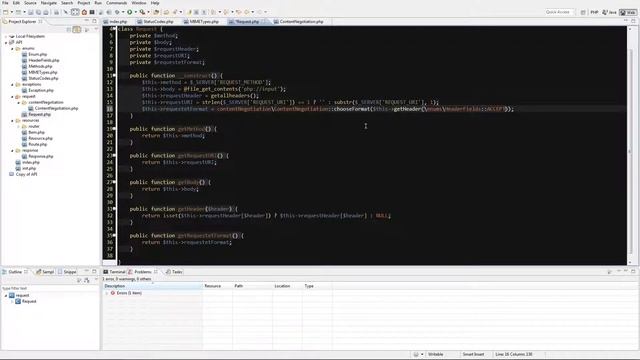640x360 pixels.
Task: Switch to the PHP perspective
Action: (x=594, y=12)
